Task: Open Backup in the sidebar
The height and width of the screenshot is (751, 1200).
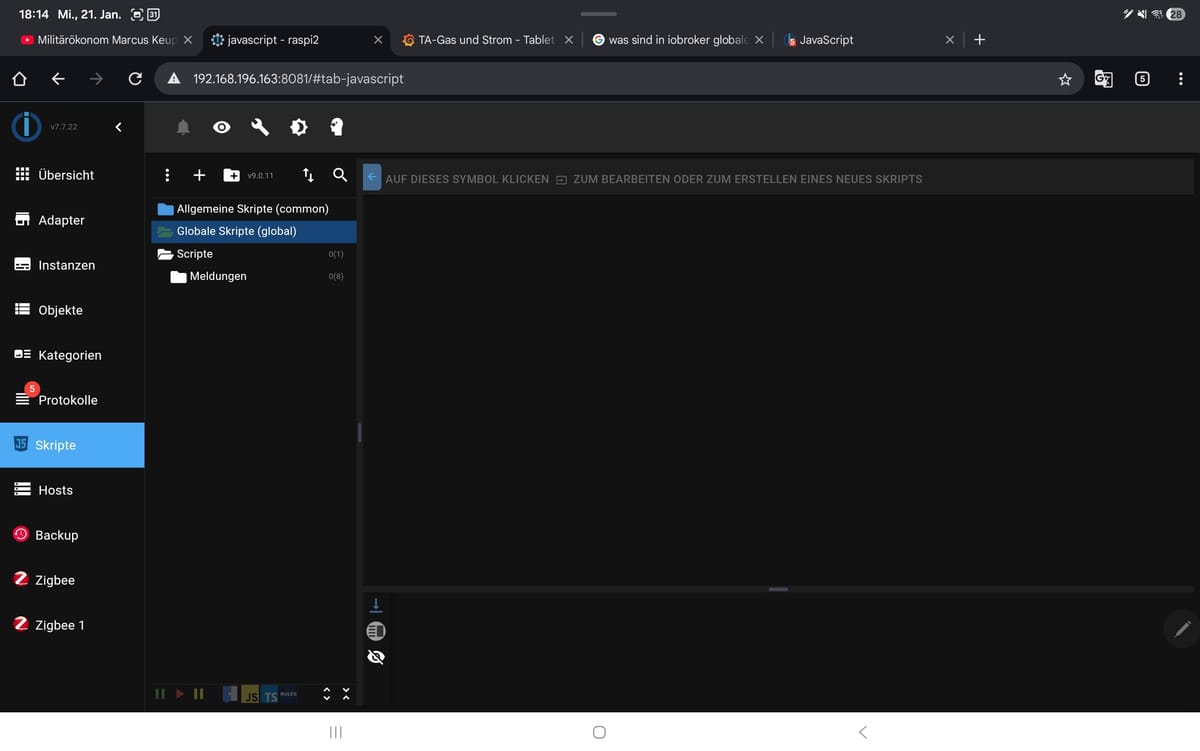Action: pyautogui.click(x=72, y=535)
